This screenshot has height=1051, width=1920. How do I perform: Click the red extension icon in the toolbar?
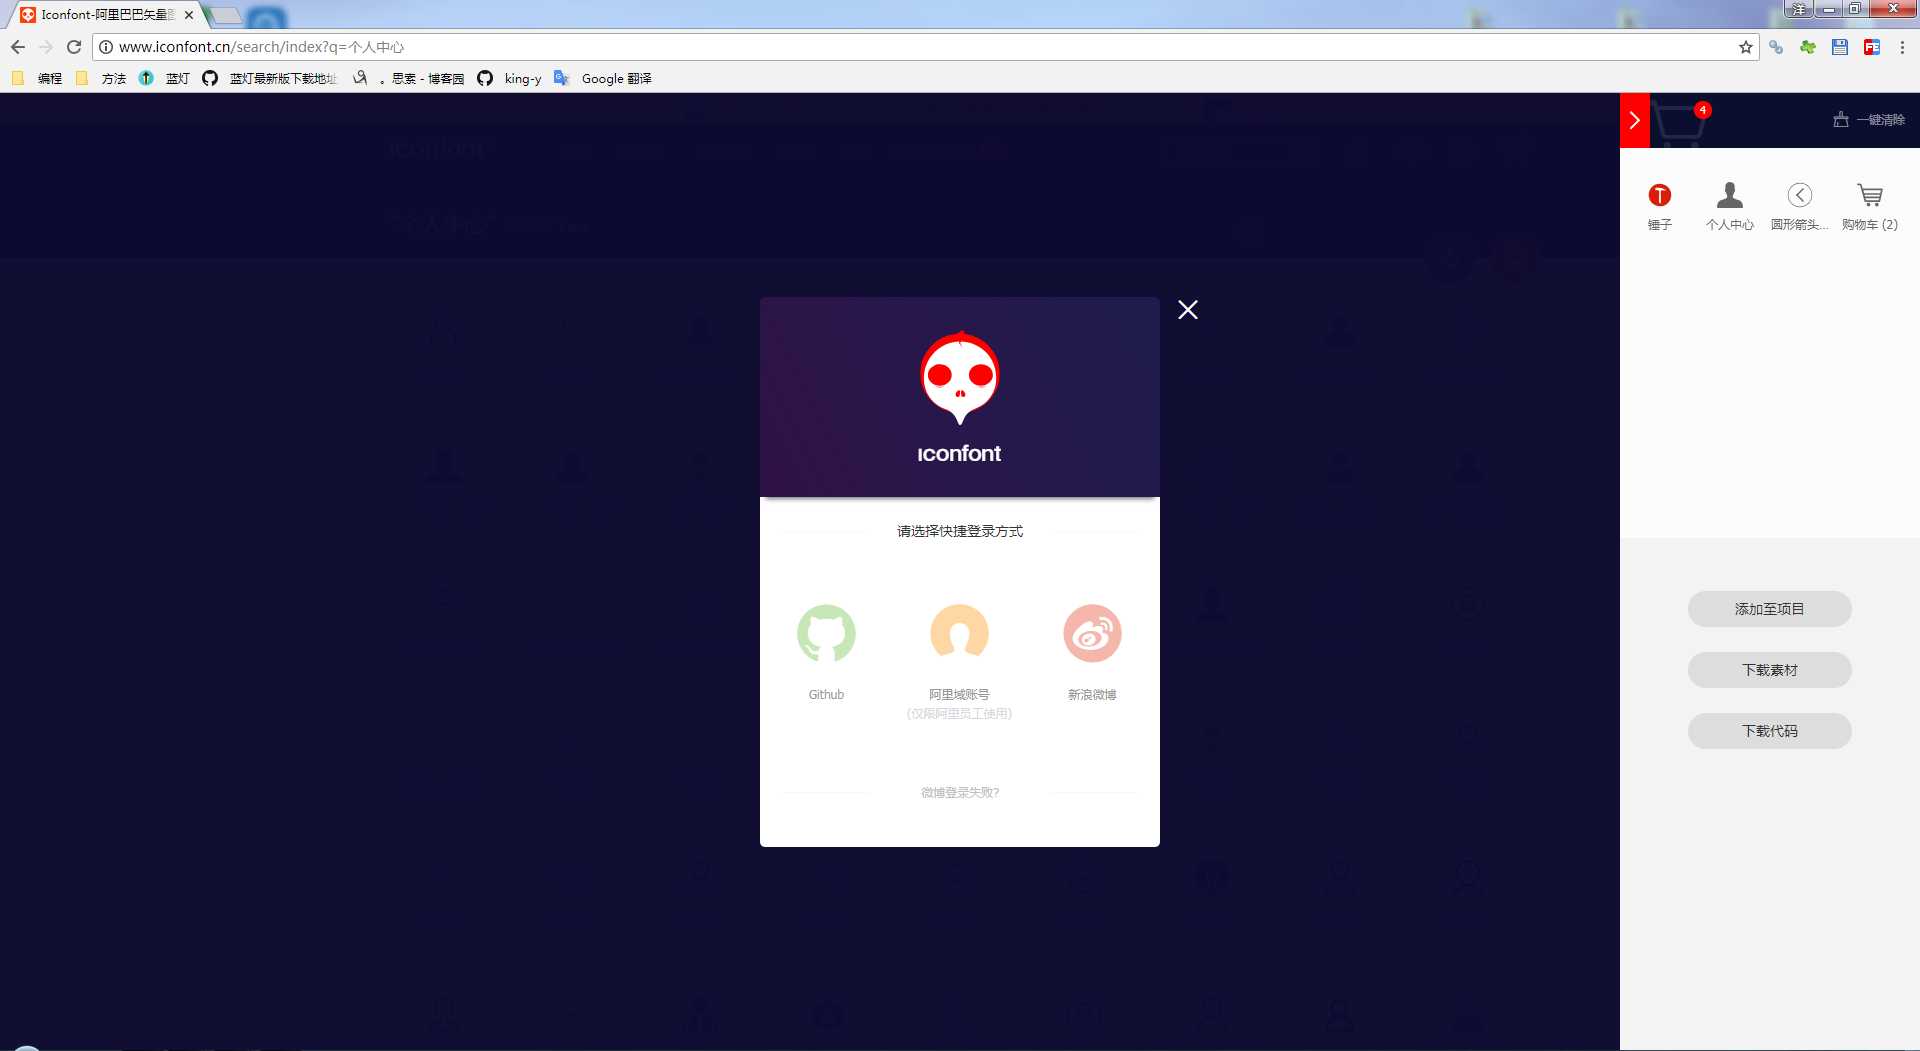pyautogui.click(x=1872, y=47)
